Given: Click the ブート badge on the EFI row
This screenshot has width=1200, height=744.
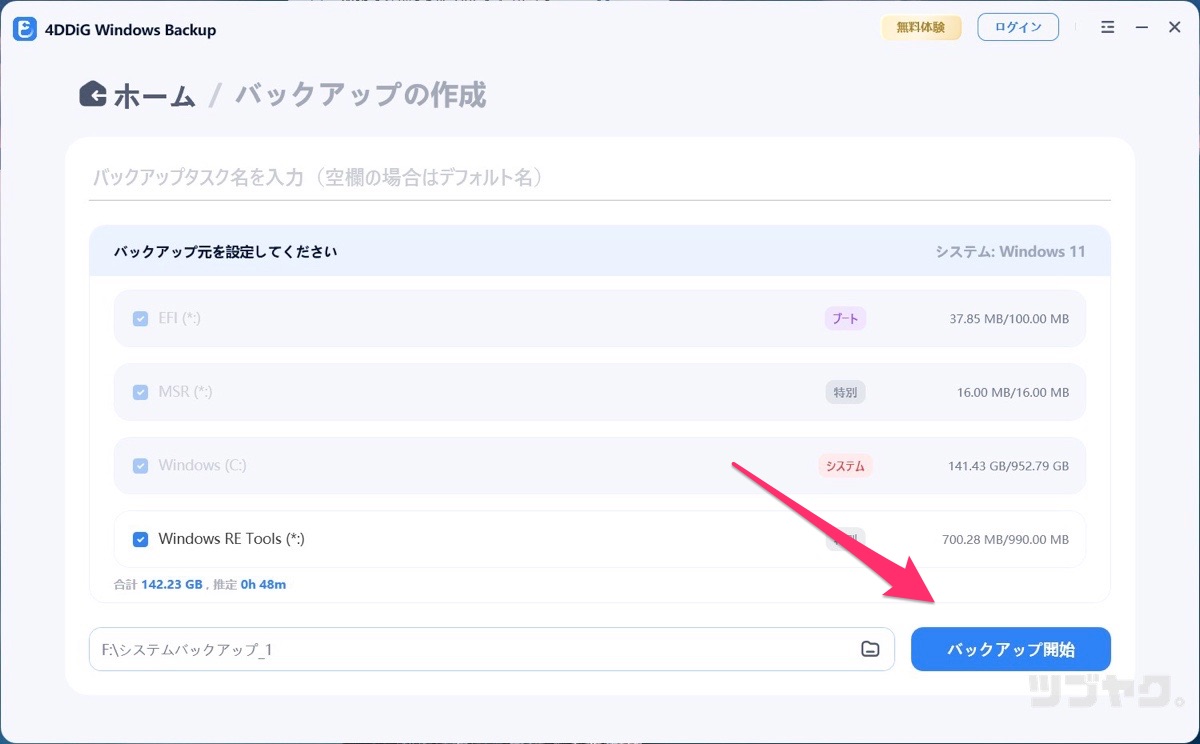Looking at the screenshot, I should 845,318.
